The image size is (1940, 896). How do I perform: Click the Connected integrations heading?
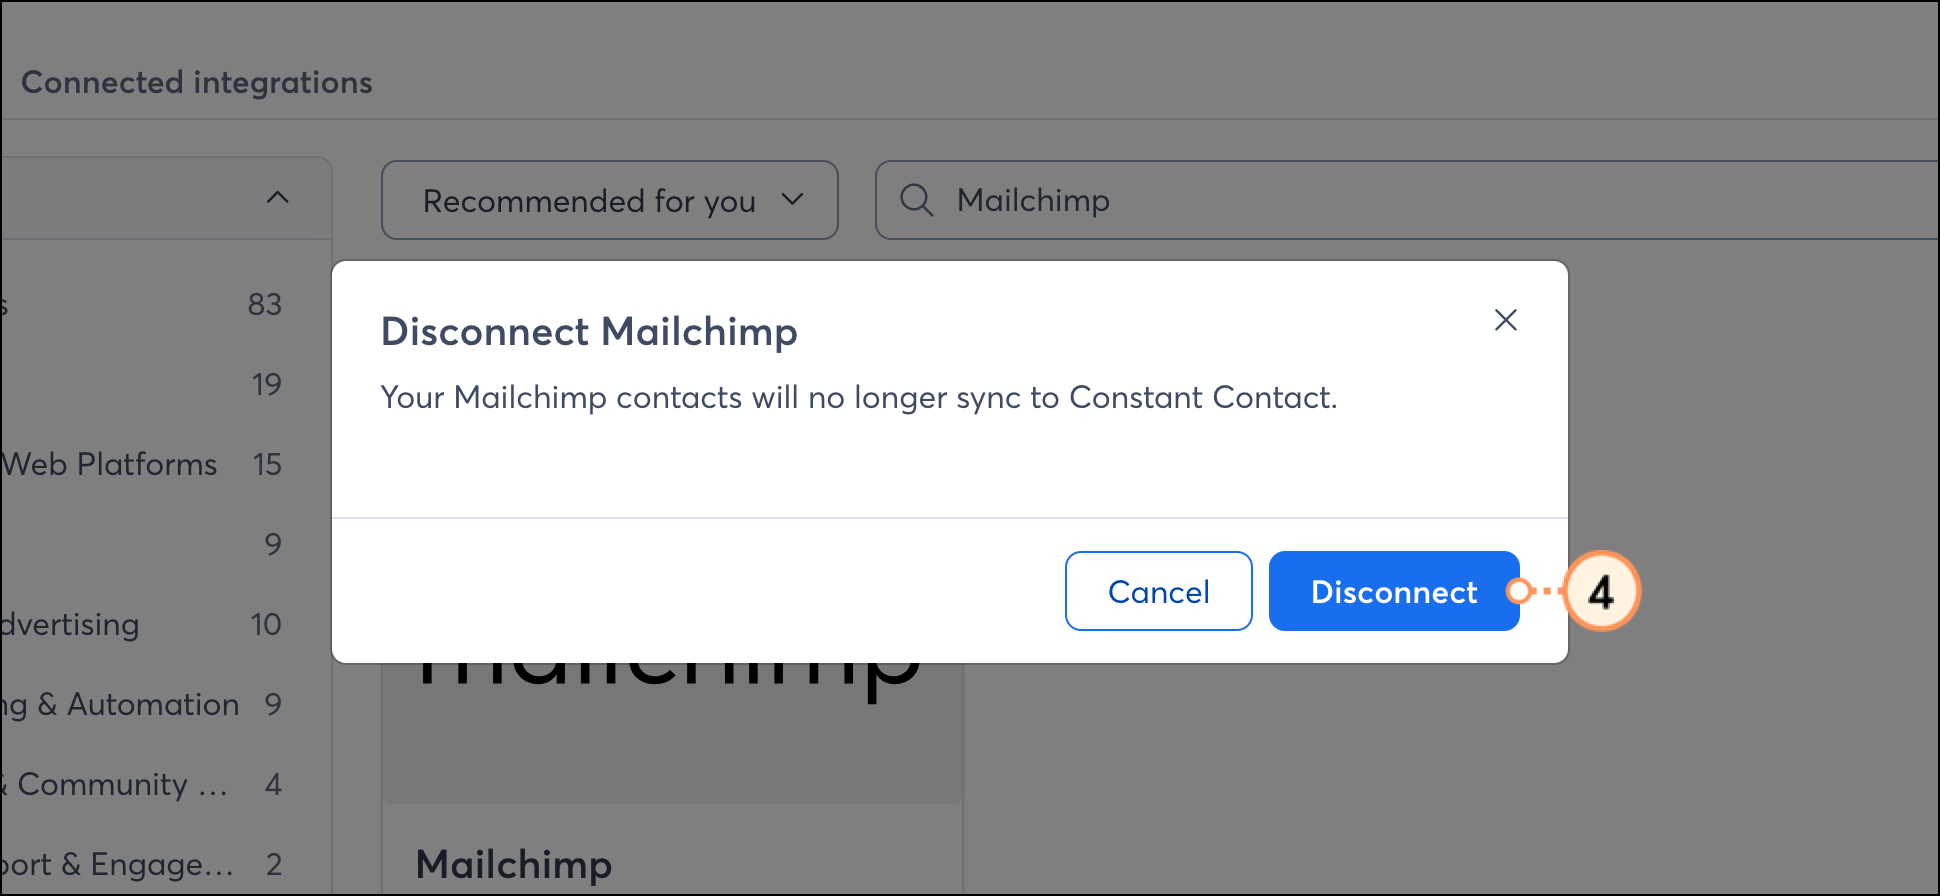click(196, 82)
